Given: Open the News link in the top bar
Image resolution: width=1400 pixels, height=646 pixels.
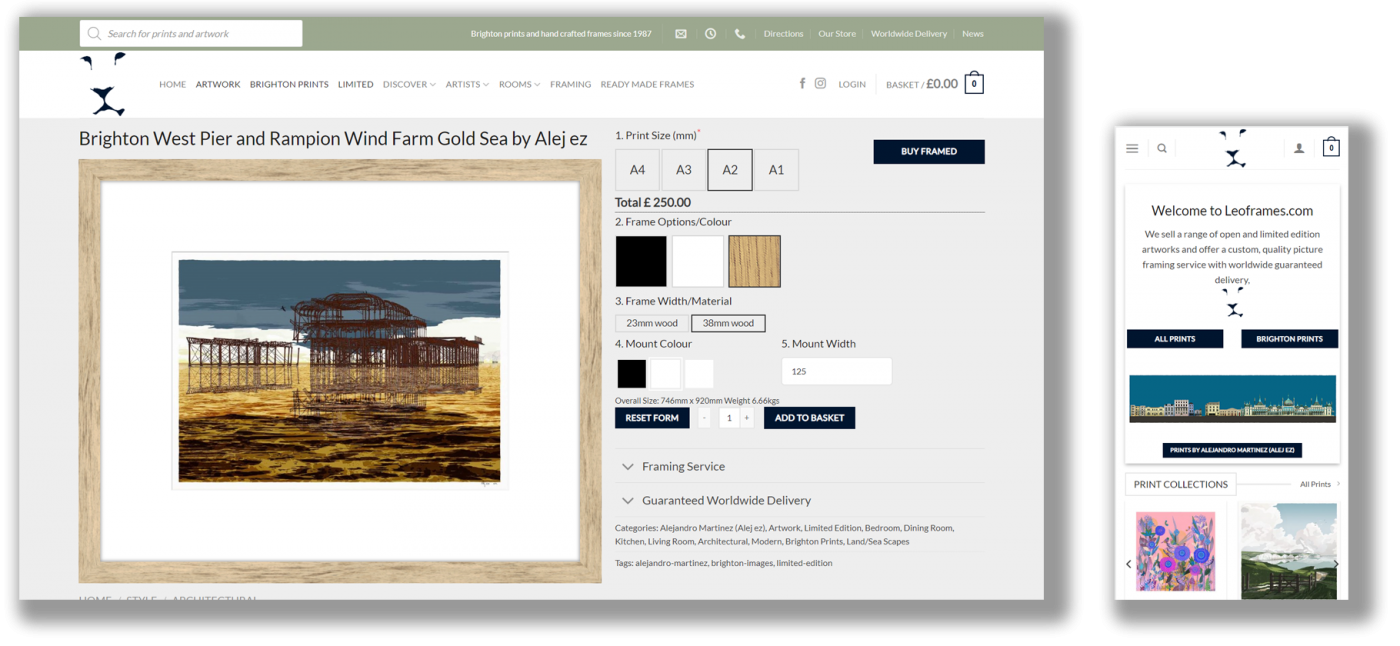Looking at the screenshot, I should coord(973,34).
